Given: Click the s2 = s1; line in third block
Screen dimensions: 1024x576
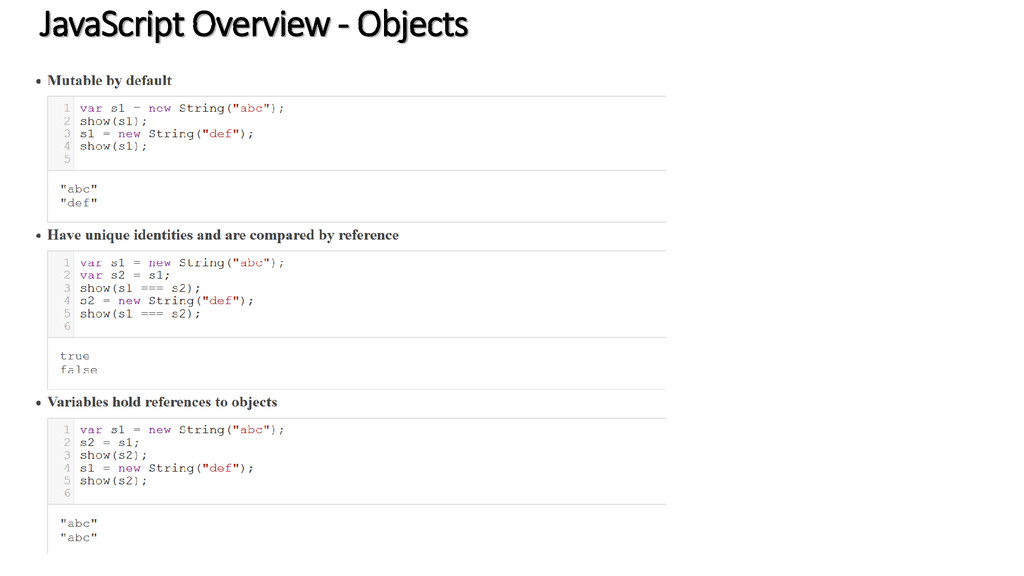Looking at the screenshot, I should click(110, 443).
